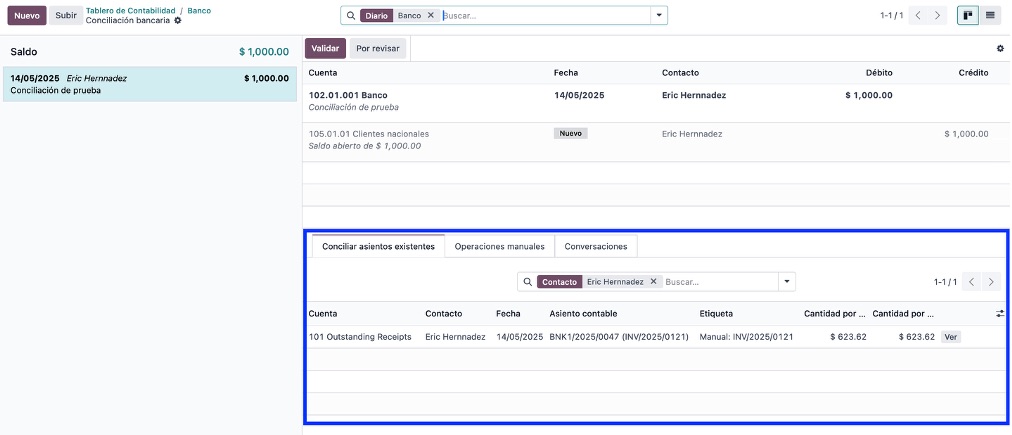Click the Contacto filter tag label
The height and width of the screenshot is (435, 1012).
560,282
